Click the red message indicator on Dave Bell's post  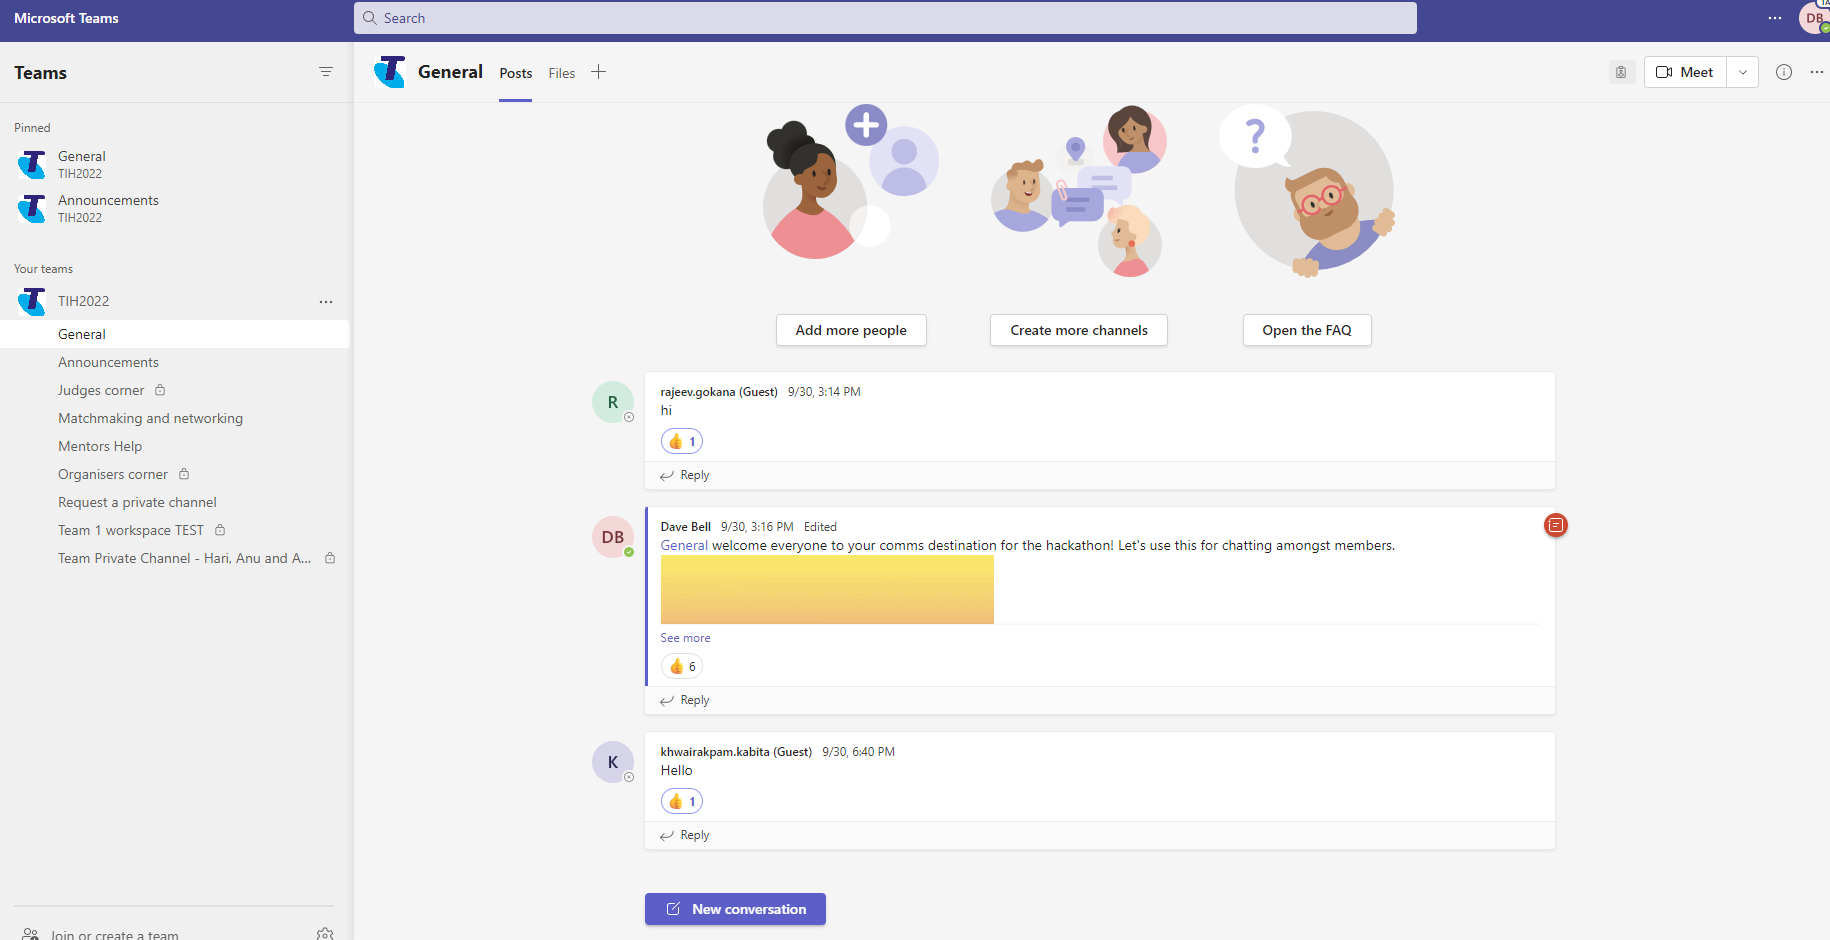pos(1555,525)
